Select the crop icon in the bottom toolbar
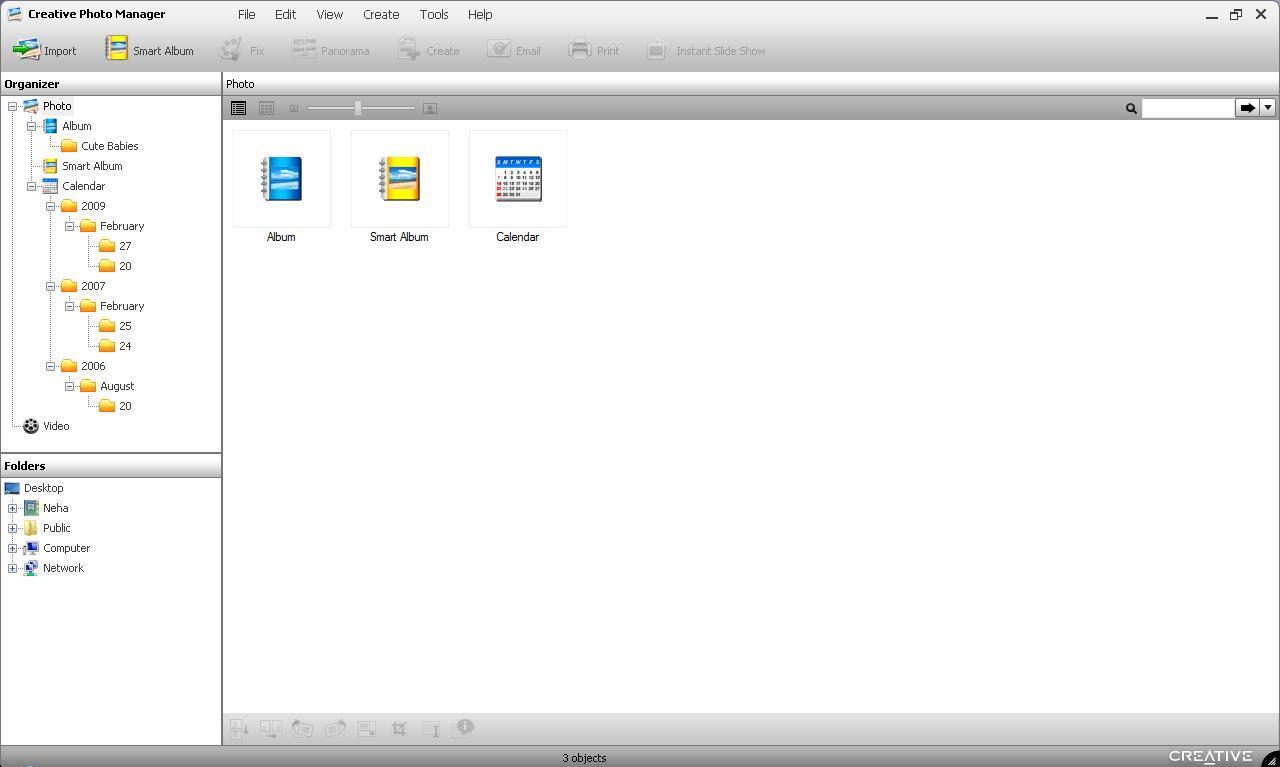 (x=399, y=728)
